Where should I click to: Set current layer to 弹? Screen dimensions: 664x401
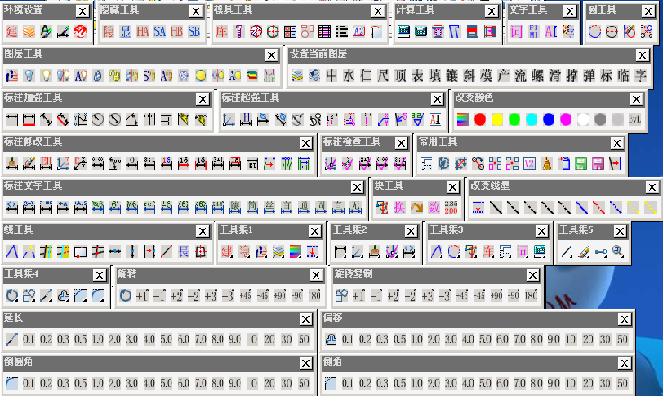[x=589, y=76]
